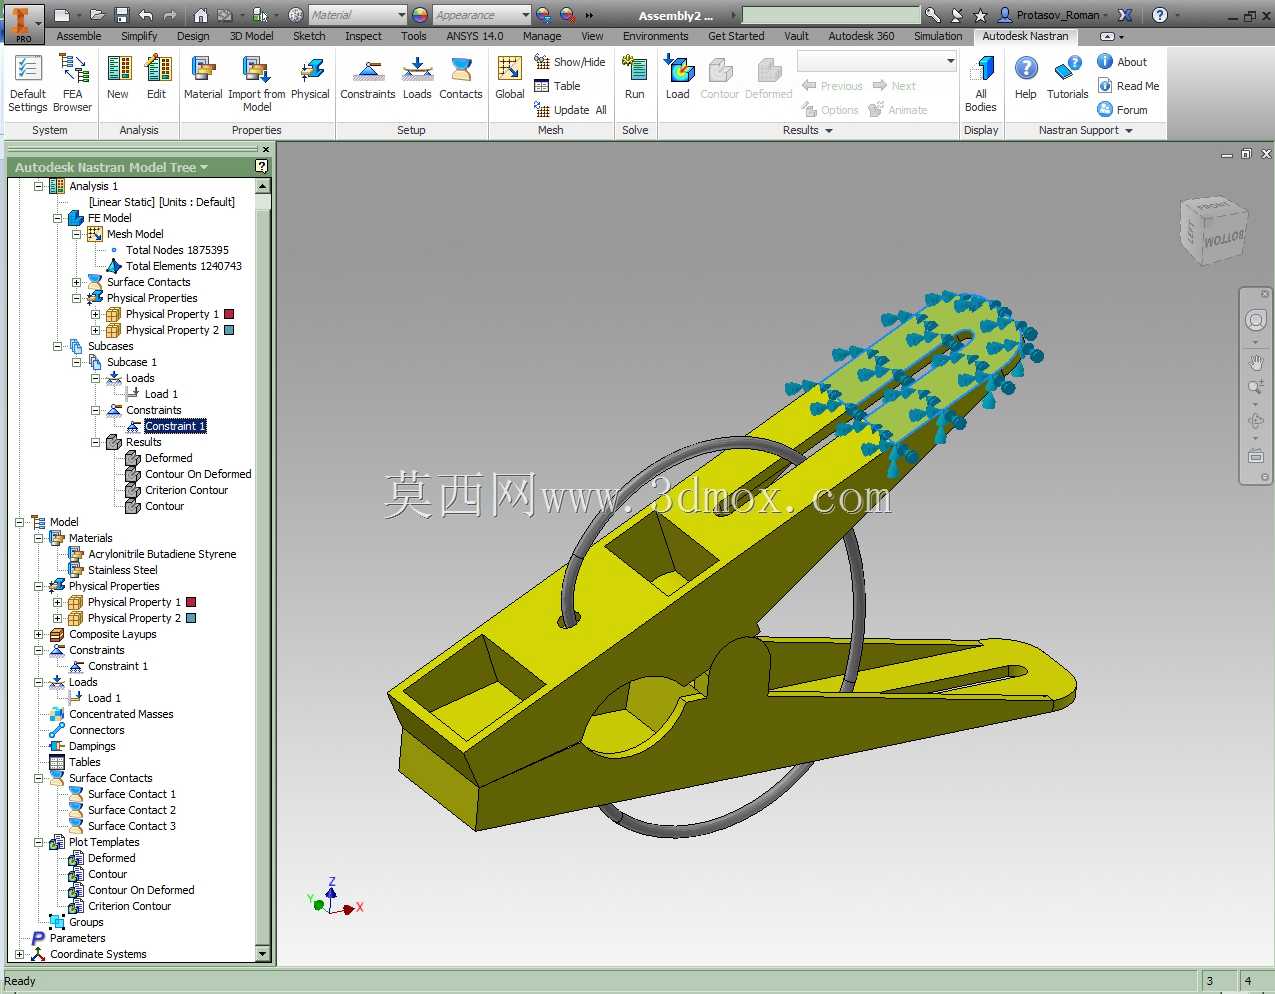
Task: Select the Stainless Steel material
Action: (x=123, y=570)
